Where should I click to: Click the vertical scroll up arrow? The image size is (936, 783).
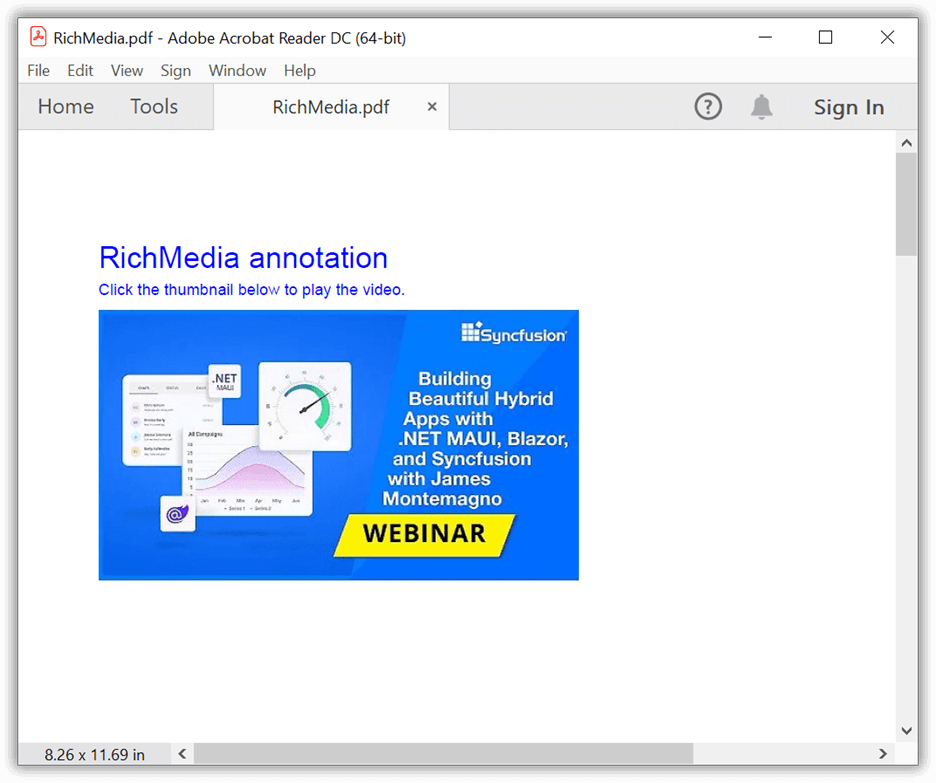[x=906, y=142]
